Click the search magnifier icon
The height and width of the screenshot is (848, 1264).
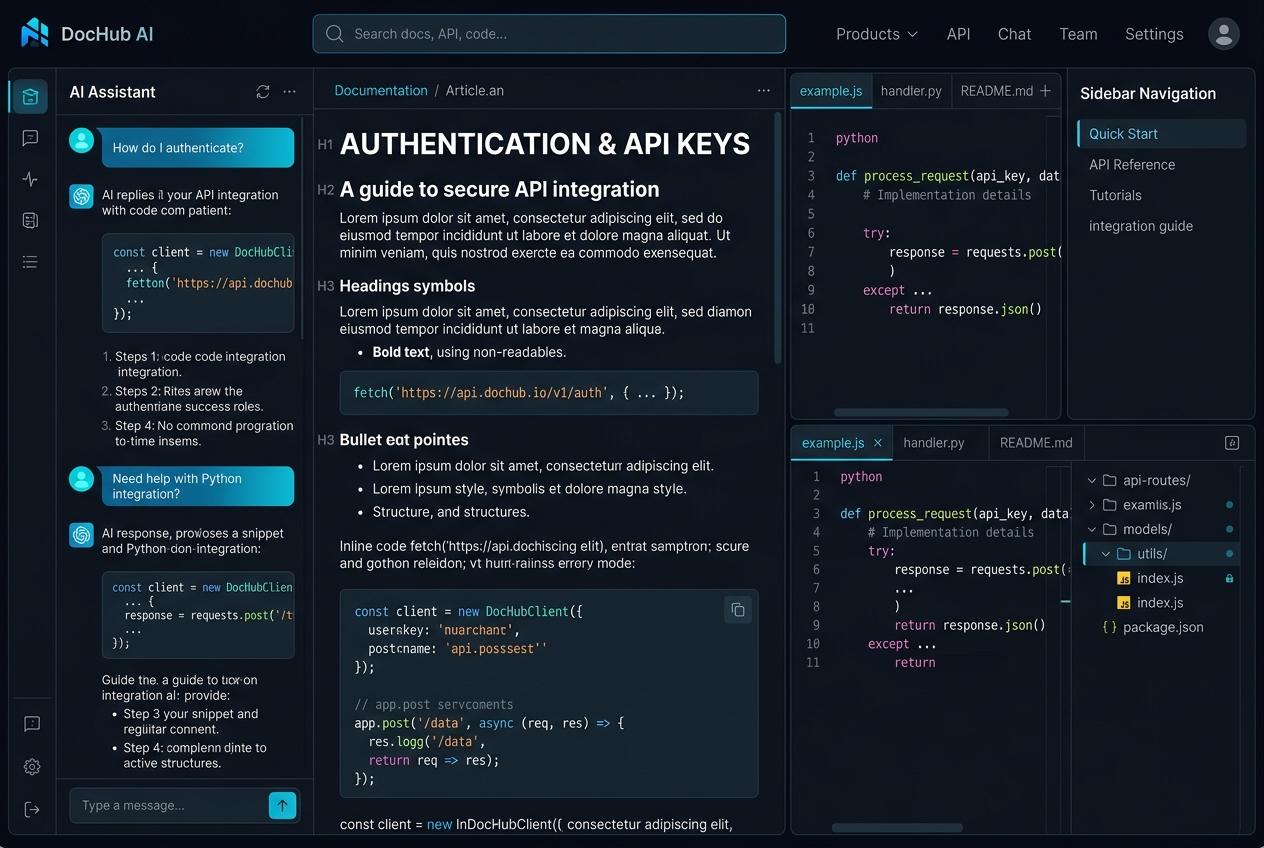335,33
